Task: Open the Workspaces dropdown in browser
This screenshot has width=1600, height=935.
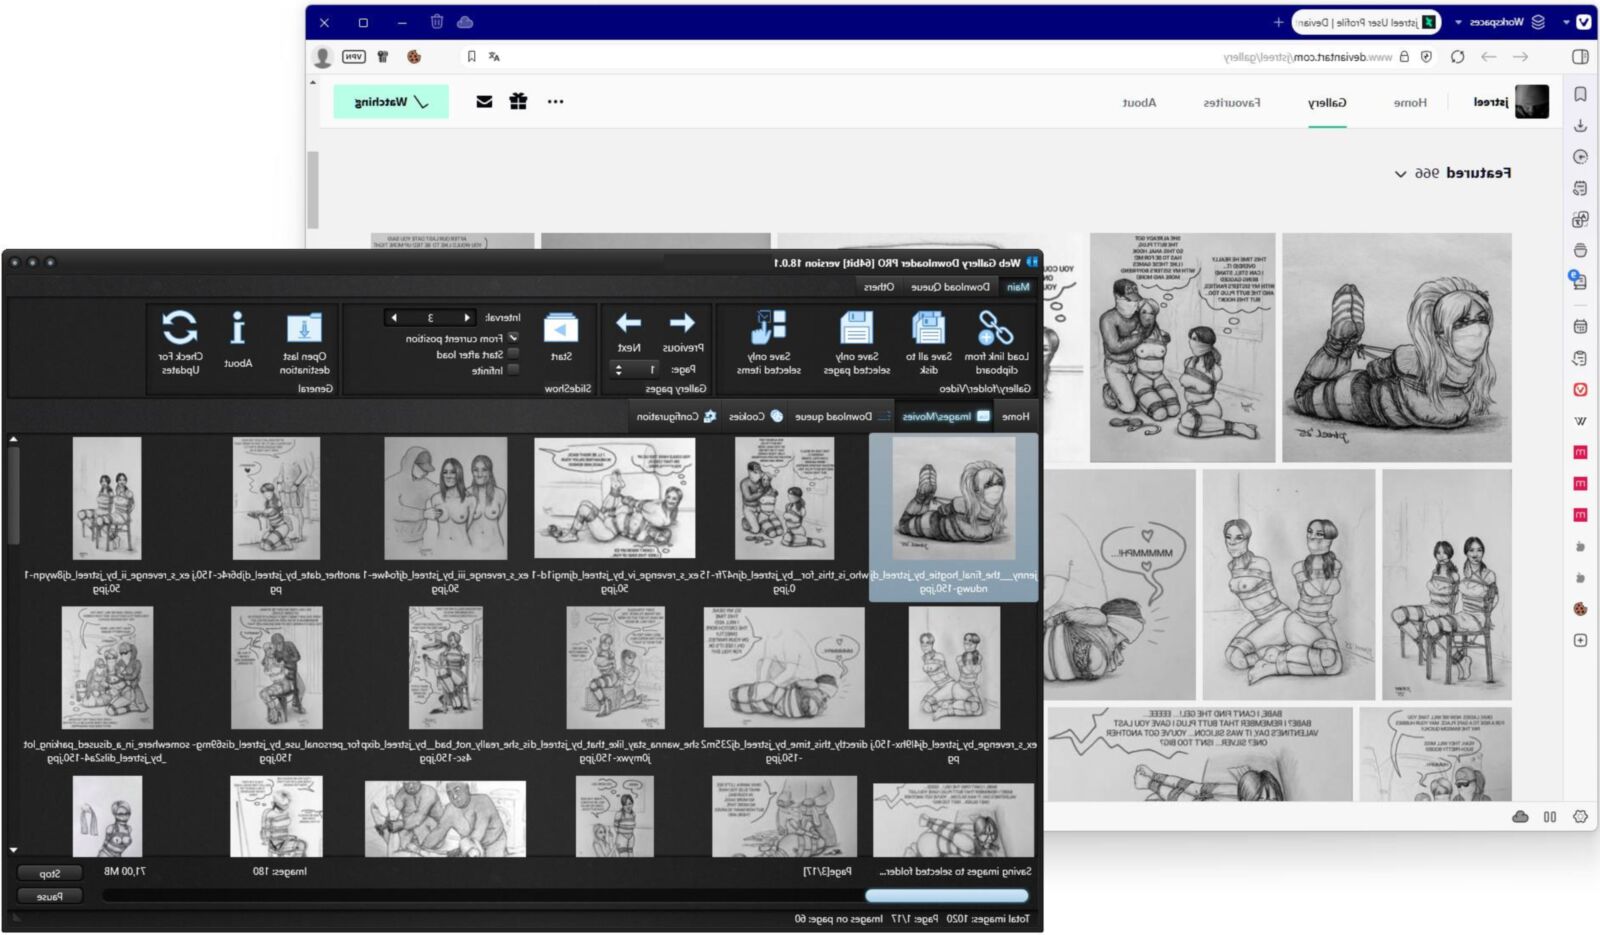Action: coord(1498,22)
